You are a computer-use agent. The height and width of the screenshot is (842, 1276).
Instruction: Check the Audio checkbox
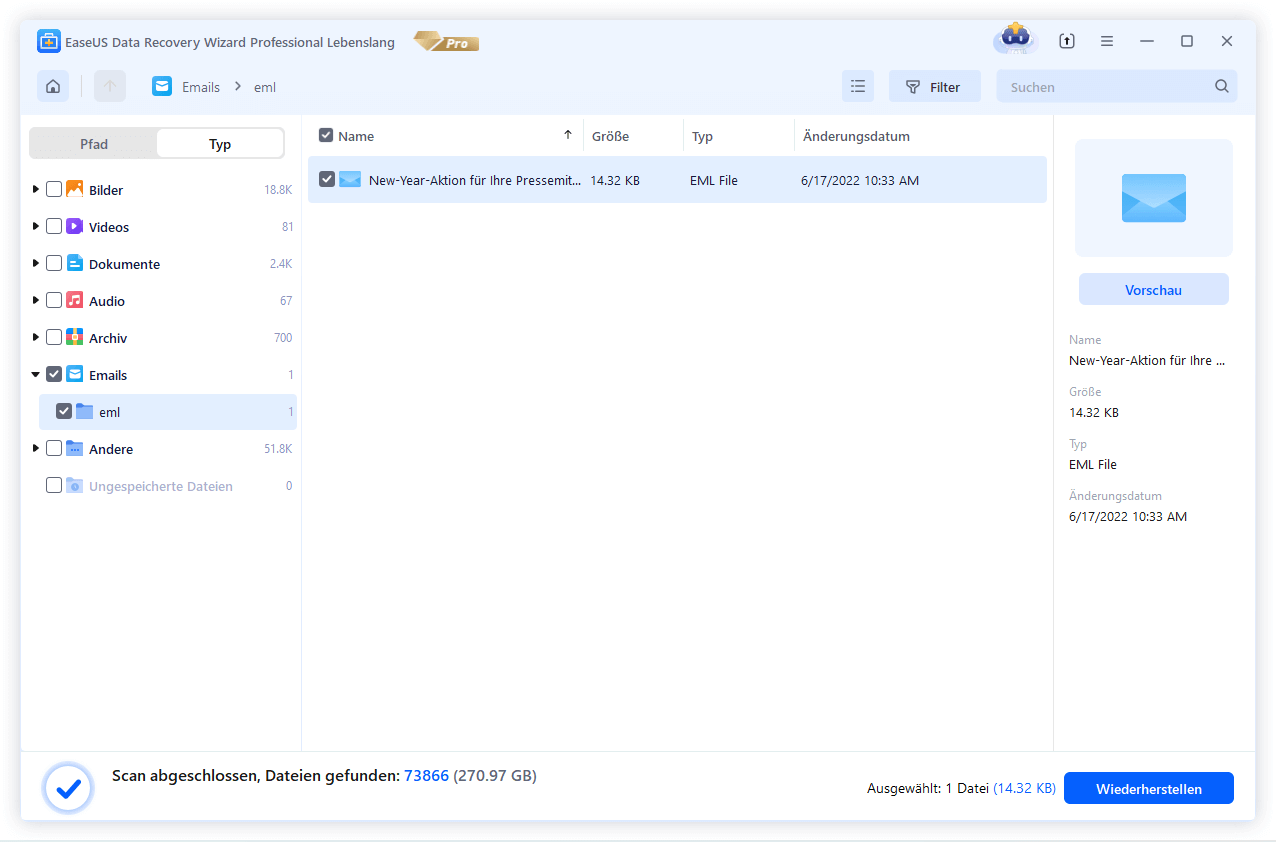point(54,301)
